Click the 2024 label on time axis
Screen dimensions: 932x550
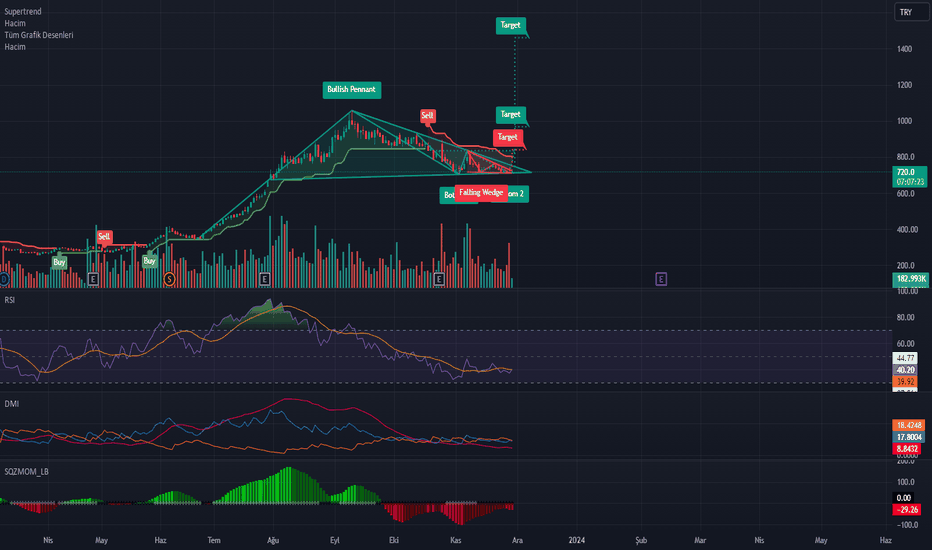577,540
